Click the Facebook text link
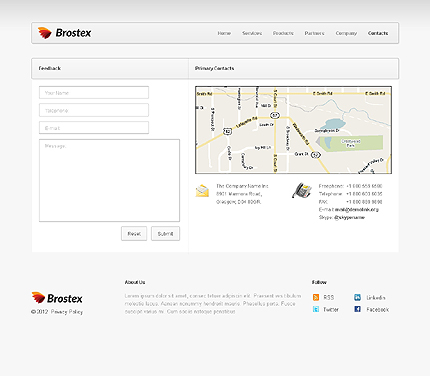This screenshot has width=430, height=376. [378, 309]
